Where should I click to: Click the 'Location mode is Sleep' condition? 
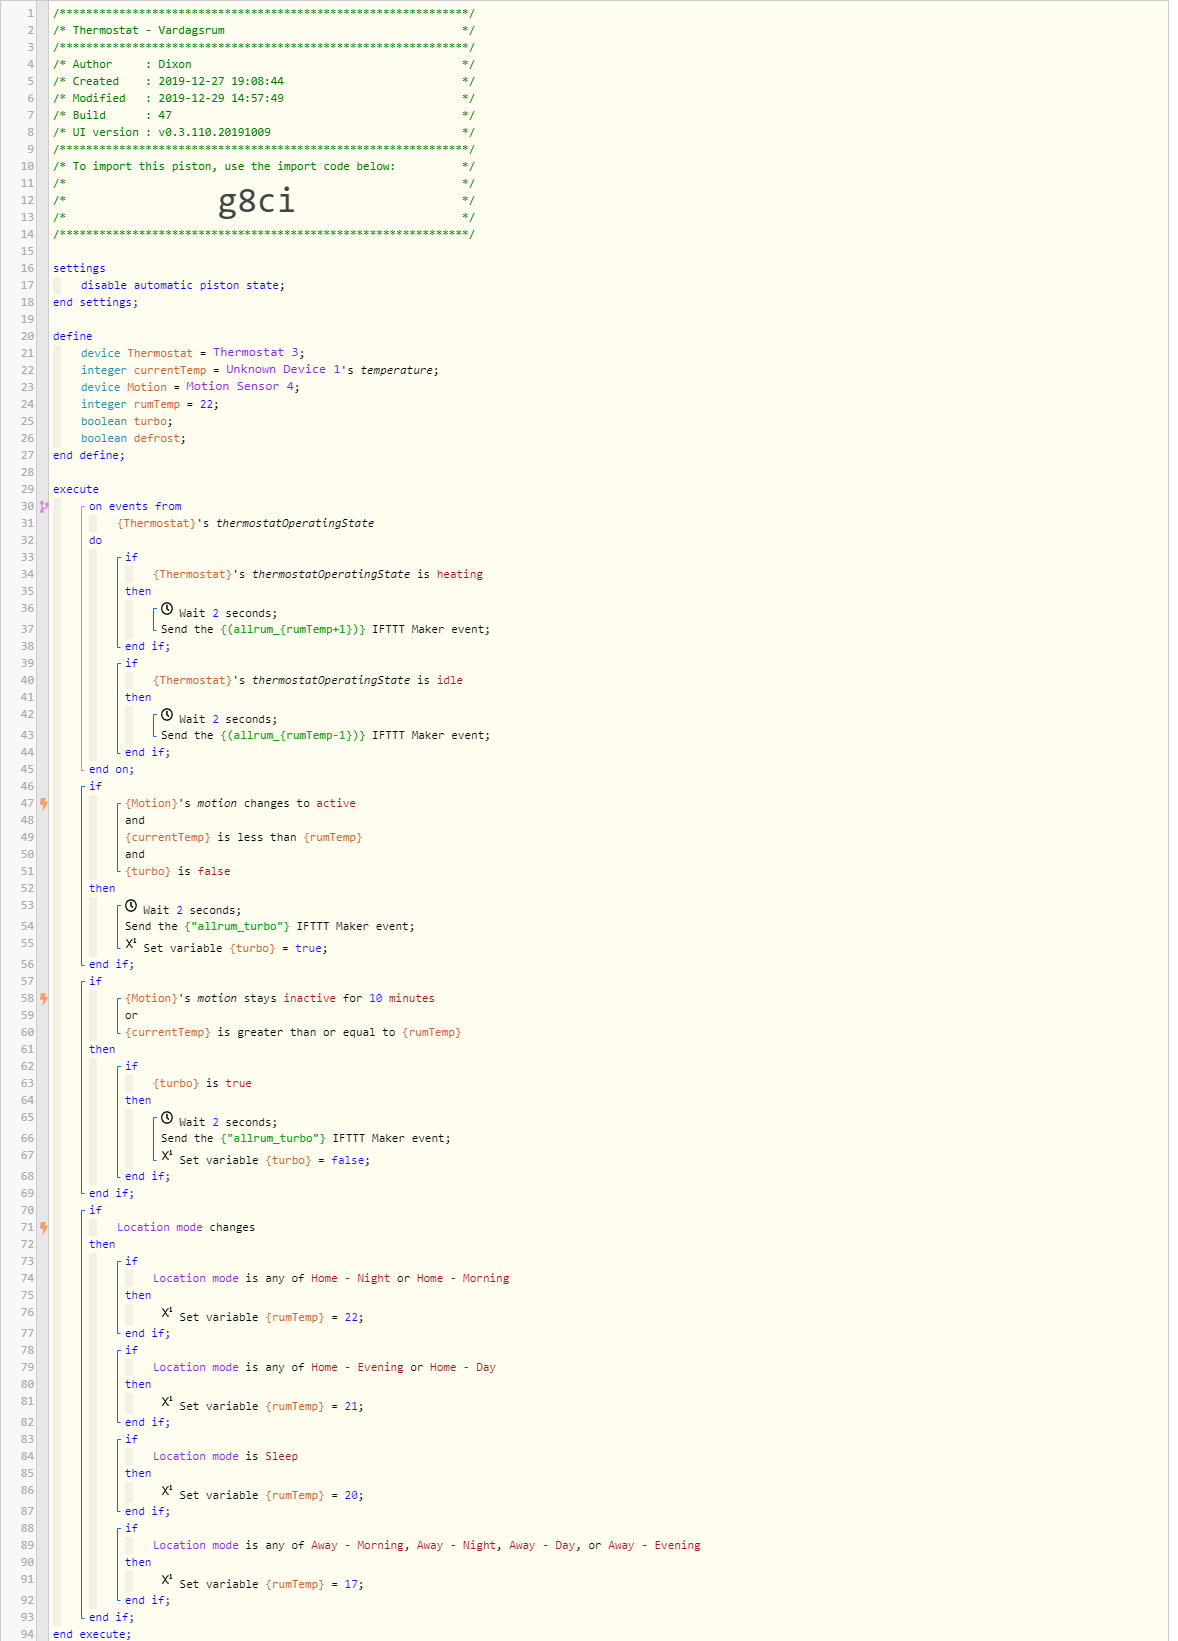pyautogui.click(x=225, y=1456)
